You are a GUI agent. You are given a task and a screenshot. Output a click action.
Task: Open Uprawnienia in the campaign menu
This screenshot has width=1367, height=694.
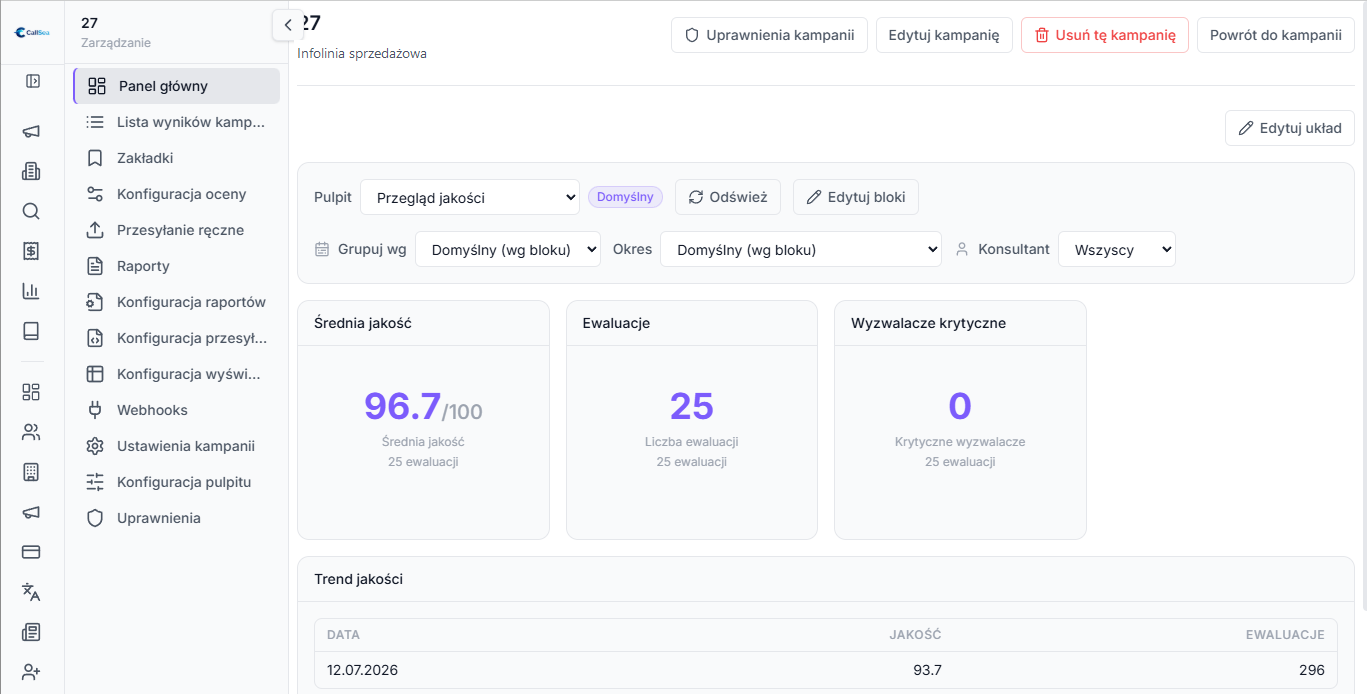[x=177, y=518]
